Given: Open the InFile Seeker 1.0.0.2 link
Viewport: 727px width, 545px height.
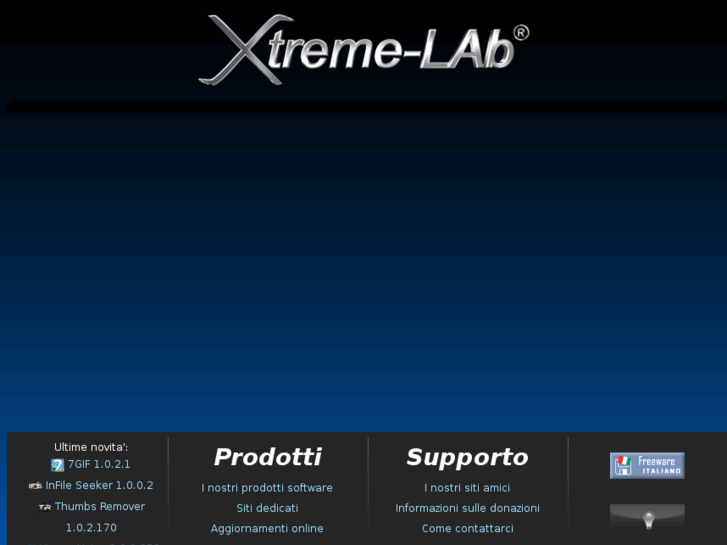Looking at the screenshot, I should tap(99, 485).
